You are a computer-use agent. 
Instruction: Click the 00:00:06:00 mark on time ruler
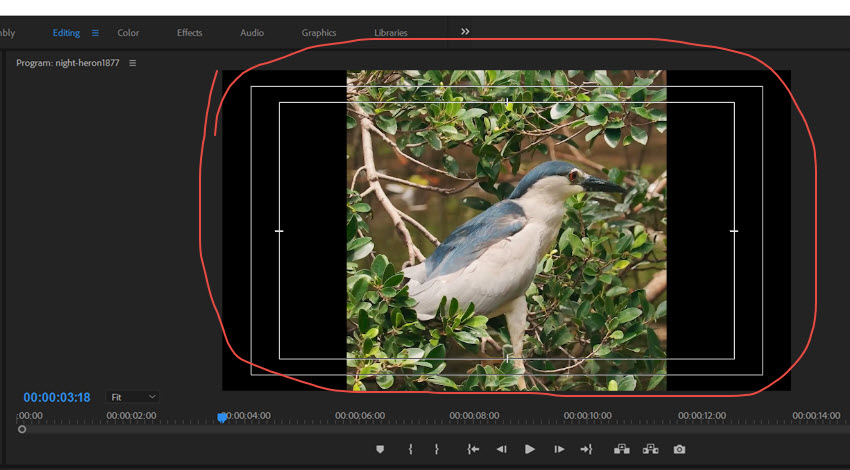pos(360,416)
